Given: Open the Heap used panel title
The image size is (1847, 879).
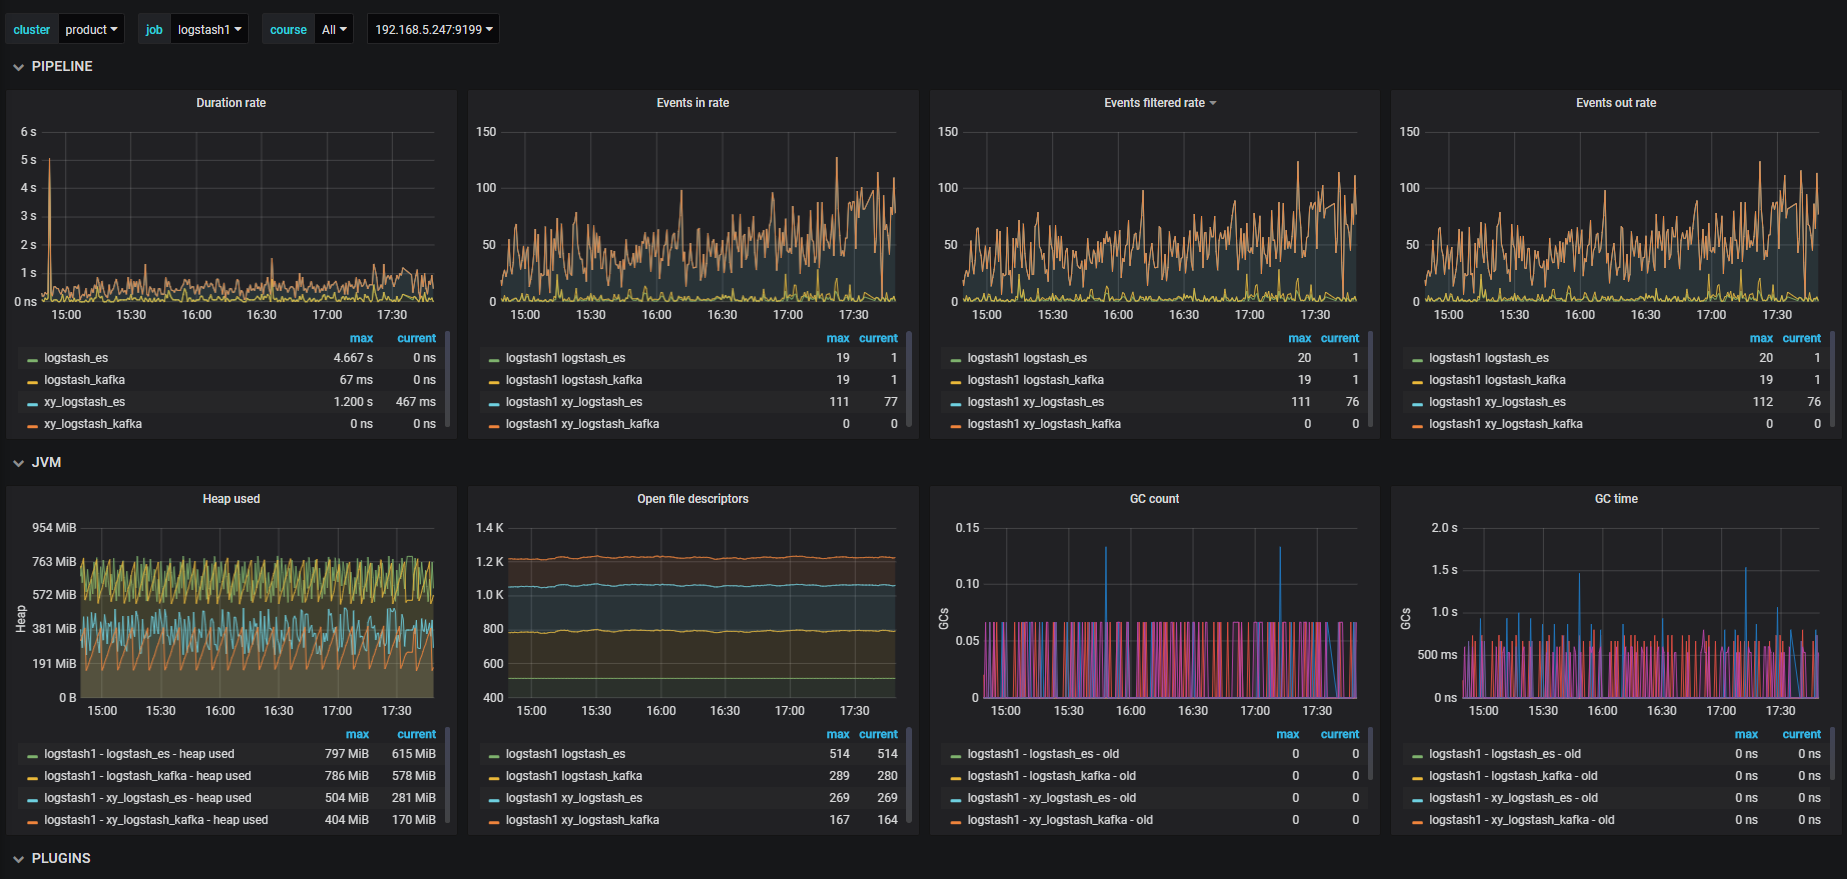Looking at the screenshot, I should (x=231, y=499).
